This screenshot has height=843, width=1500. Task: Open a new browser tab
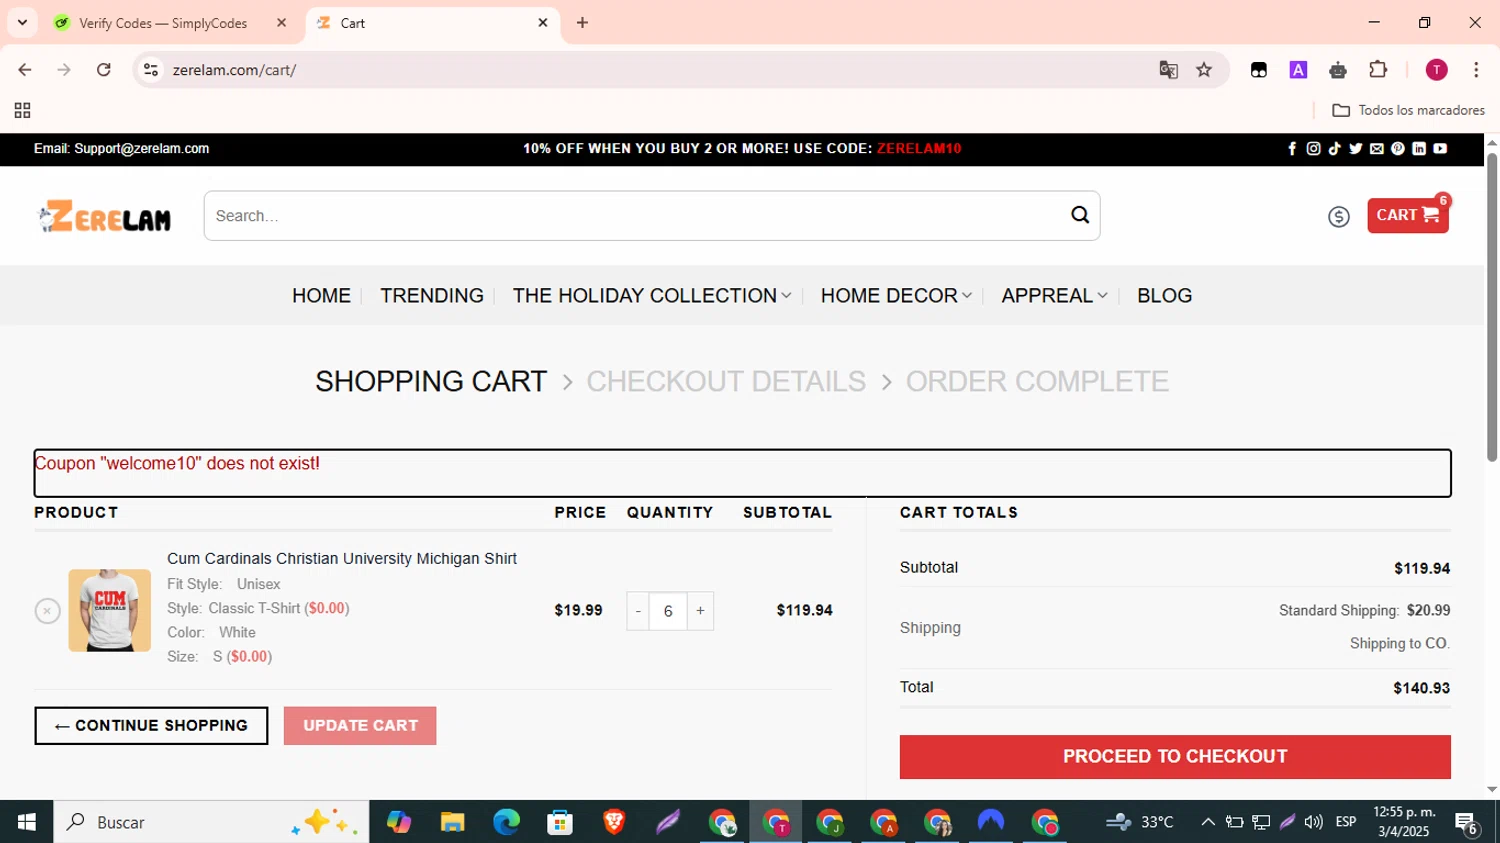point(582,23)
